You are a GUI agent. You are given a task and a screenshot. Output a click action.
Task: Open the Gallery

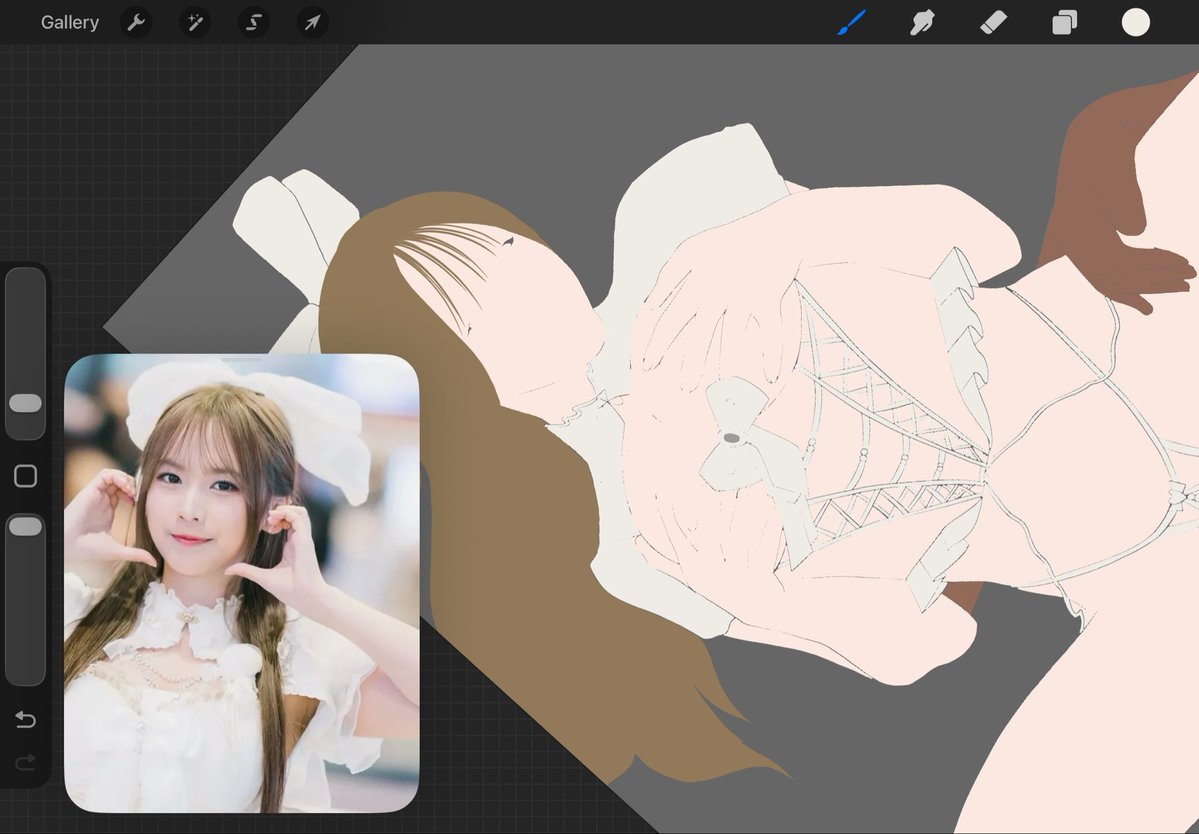click(70, 23)
